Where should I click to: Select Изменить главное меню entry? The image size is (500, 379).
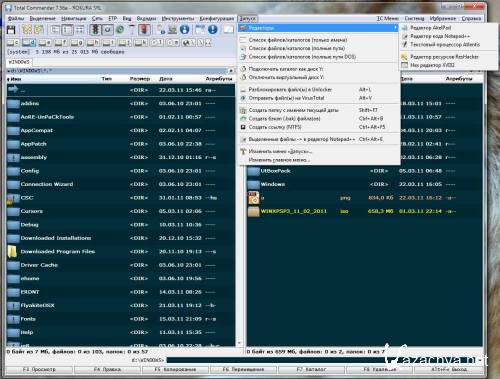click(319, 160)
